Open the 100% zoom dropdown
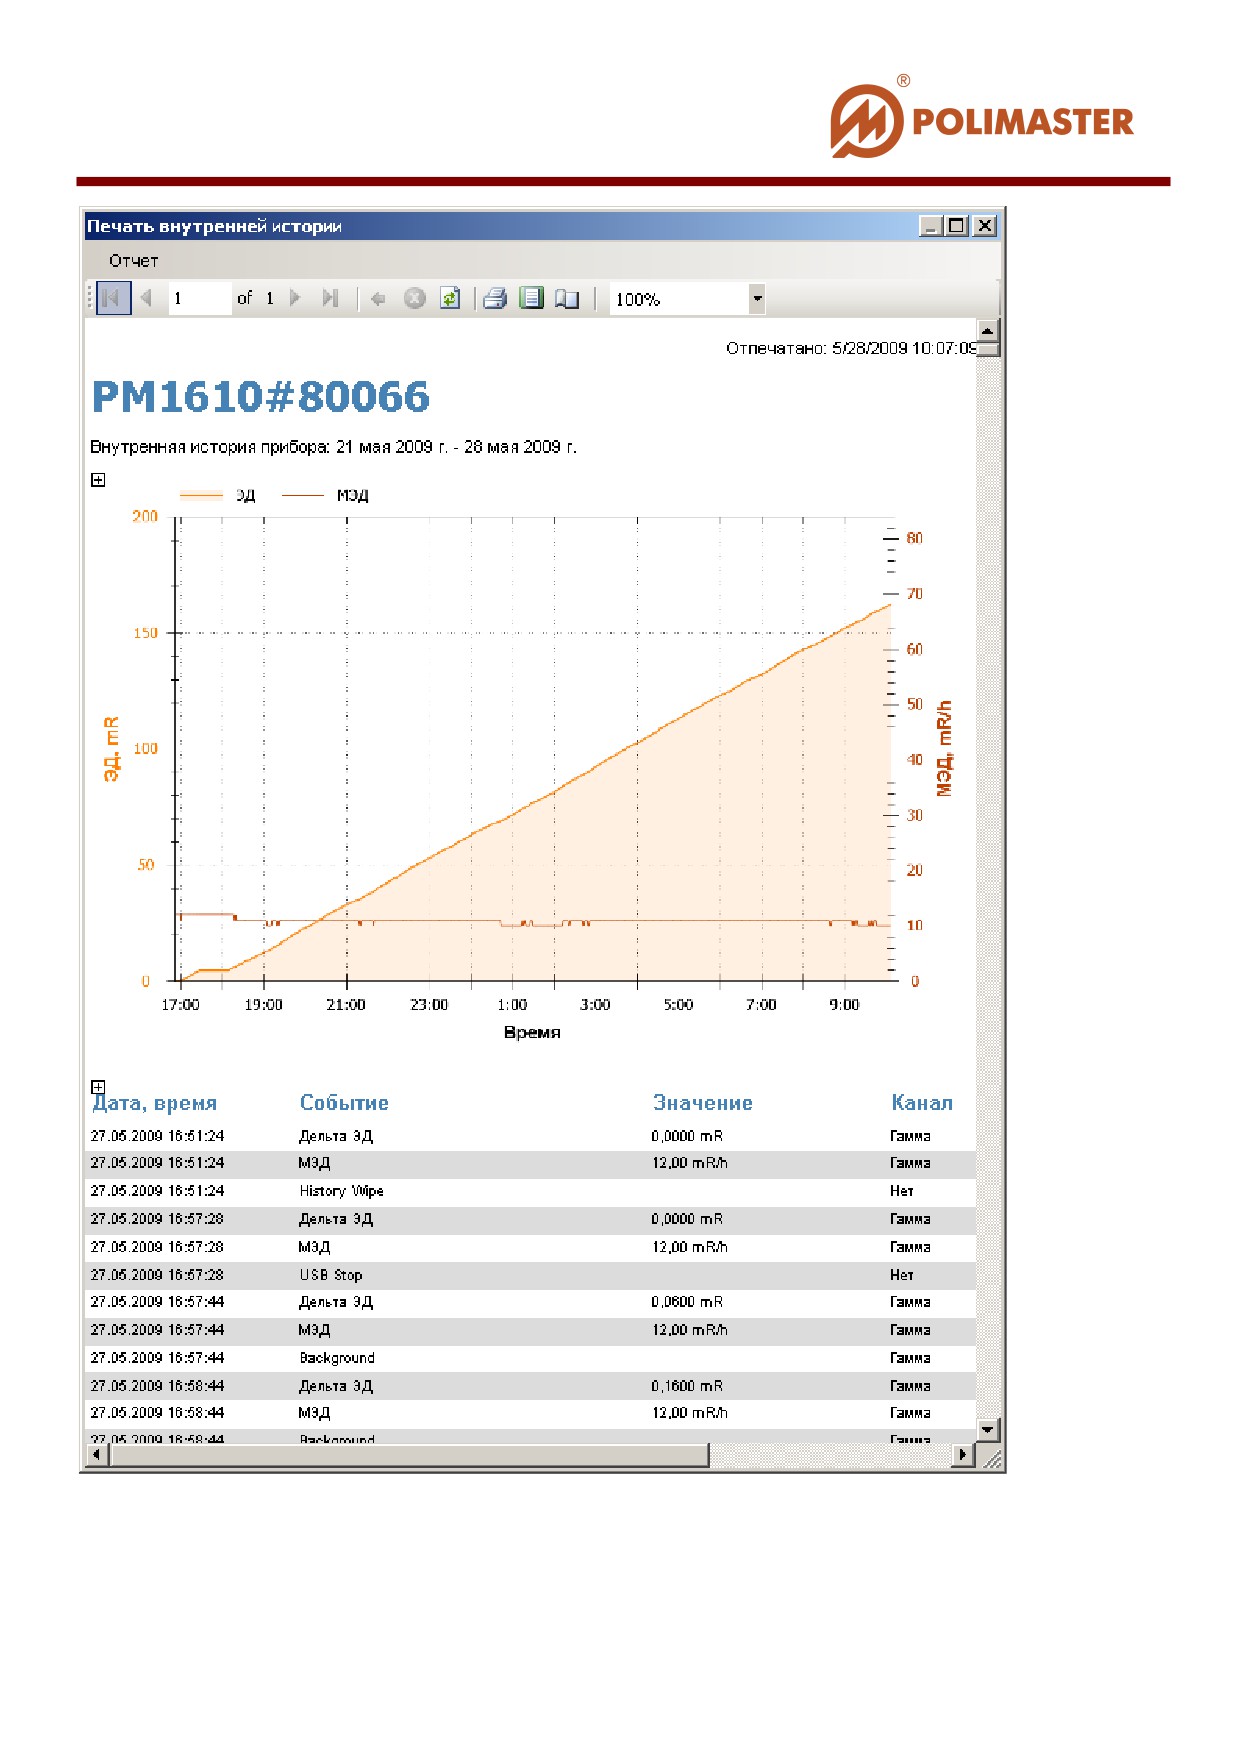 click(757, 299)
